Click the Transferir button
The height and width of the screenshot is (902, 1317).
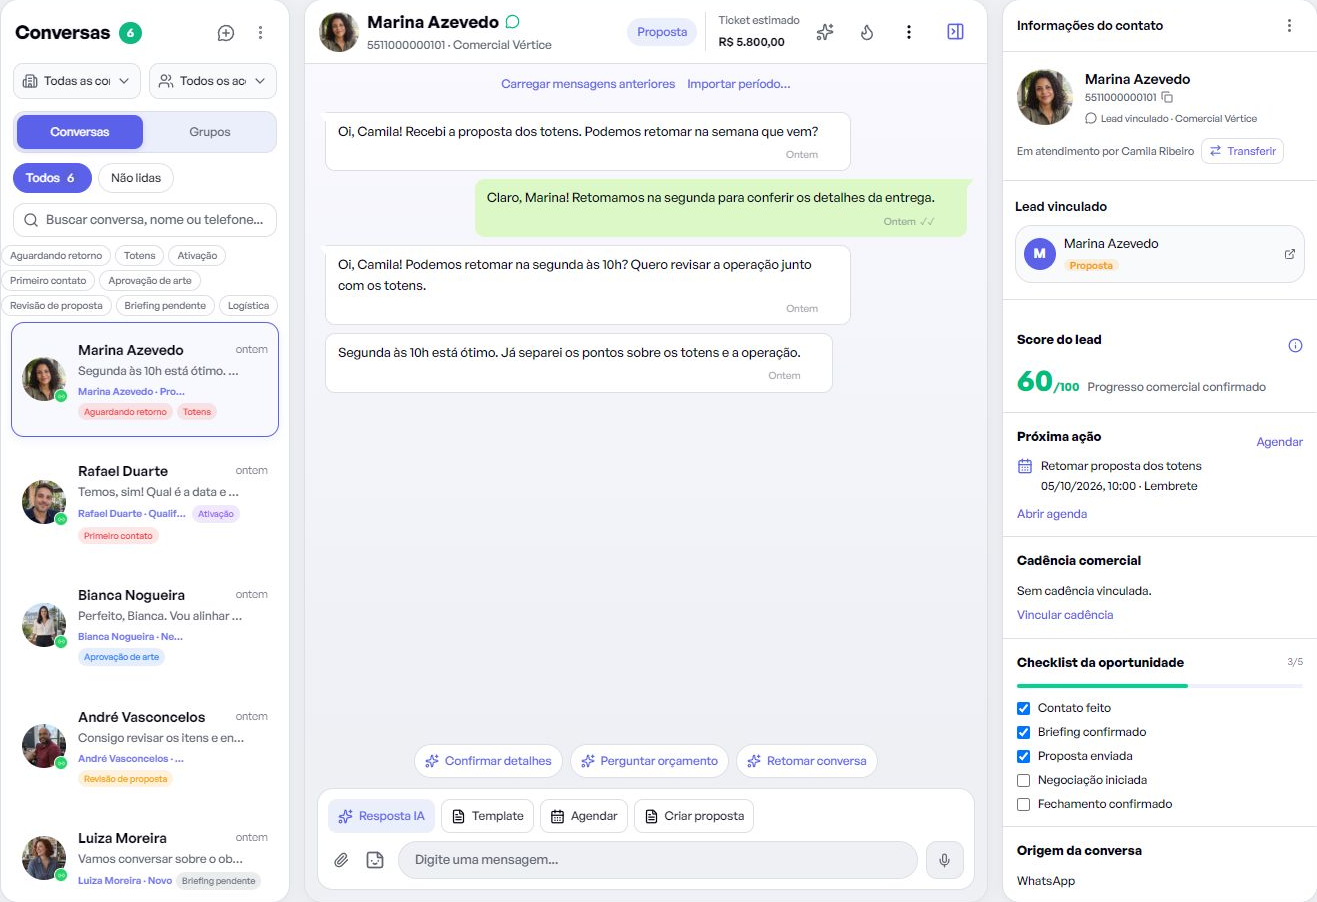point(1242,151)
